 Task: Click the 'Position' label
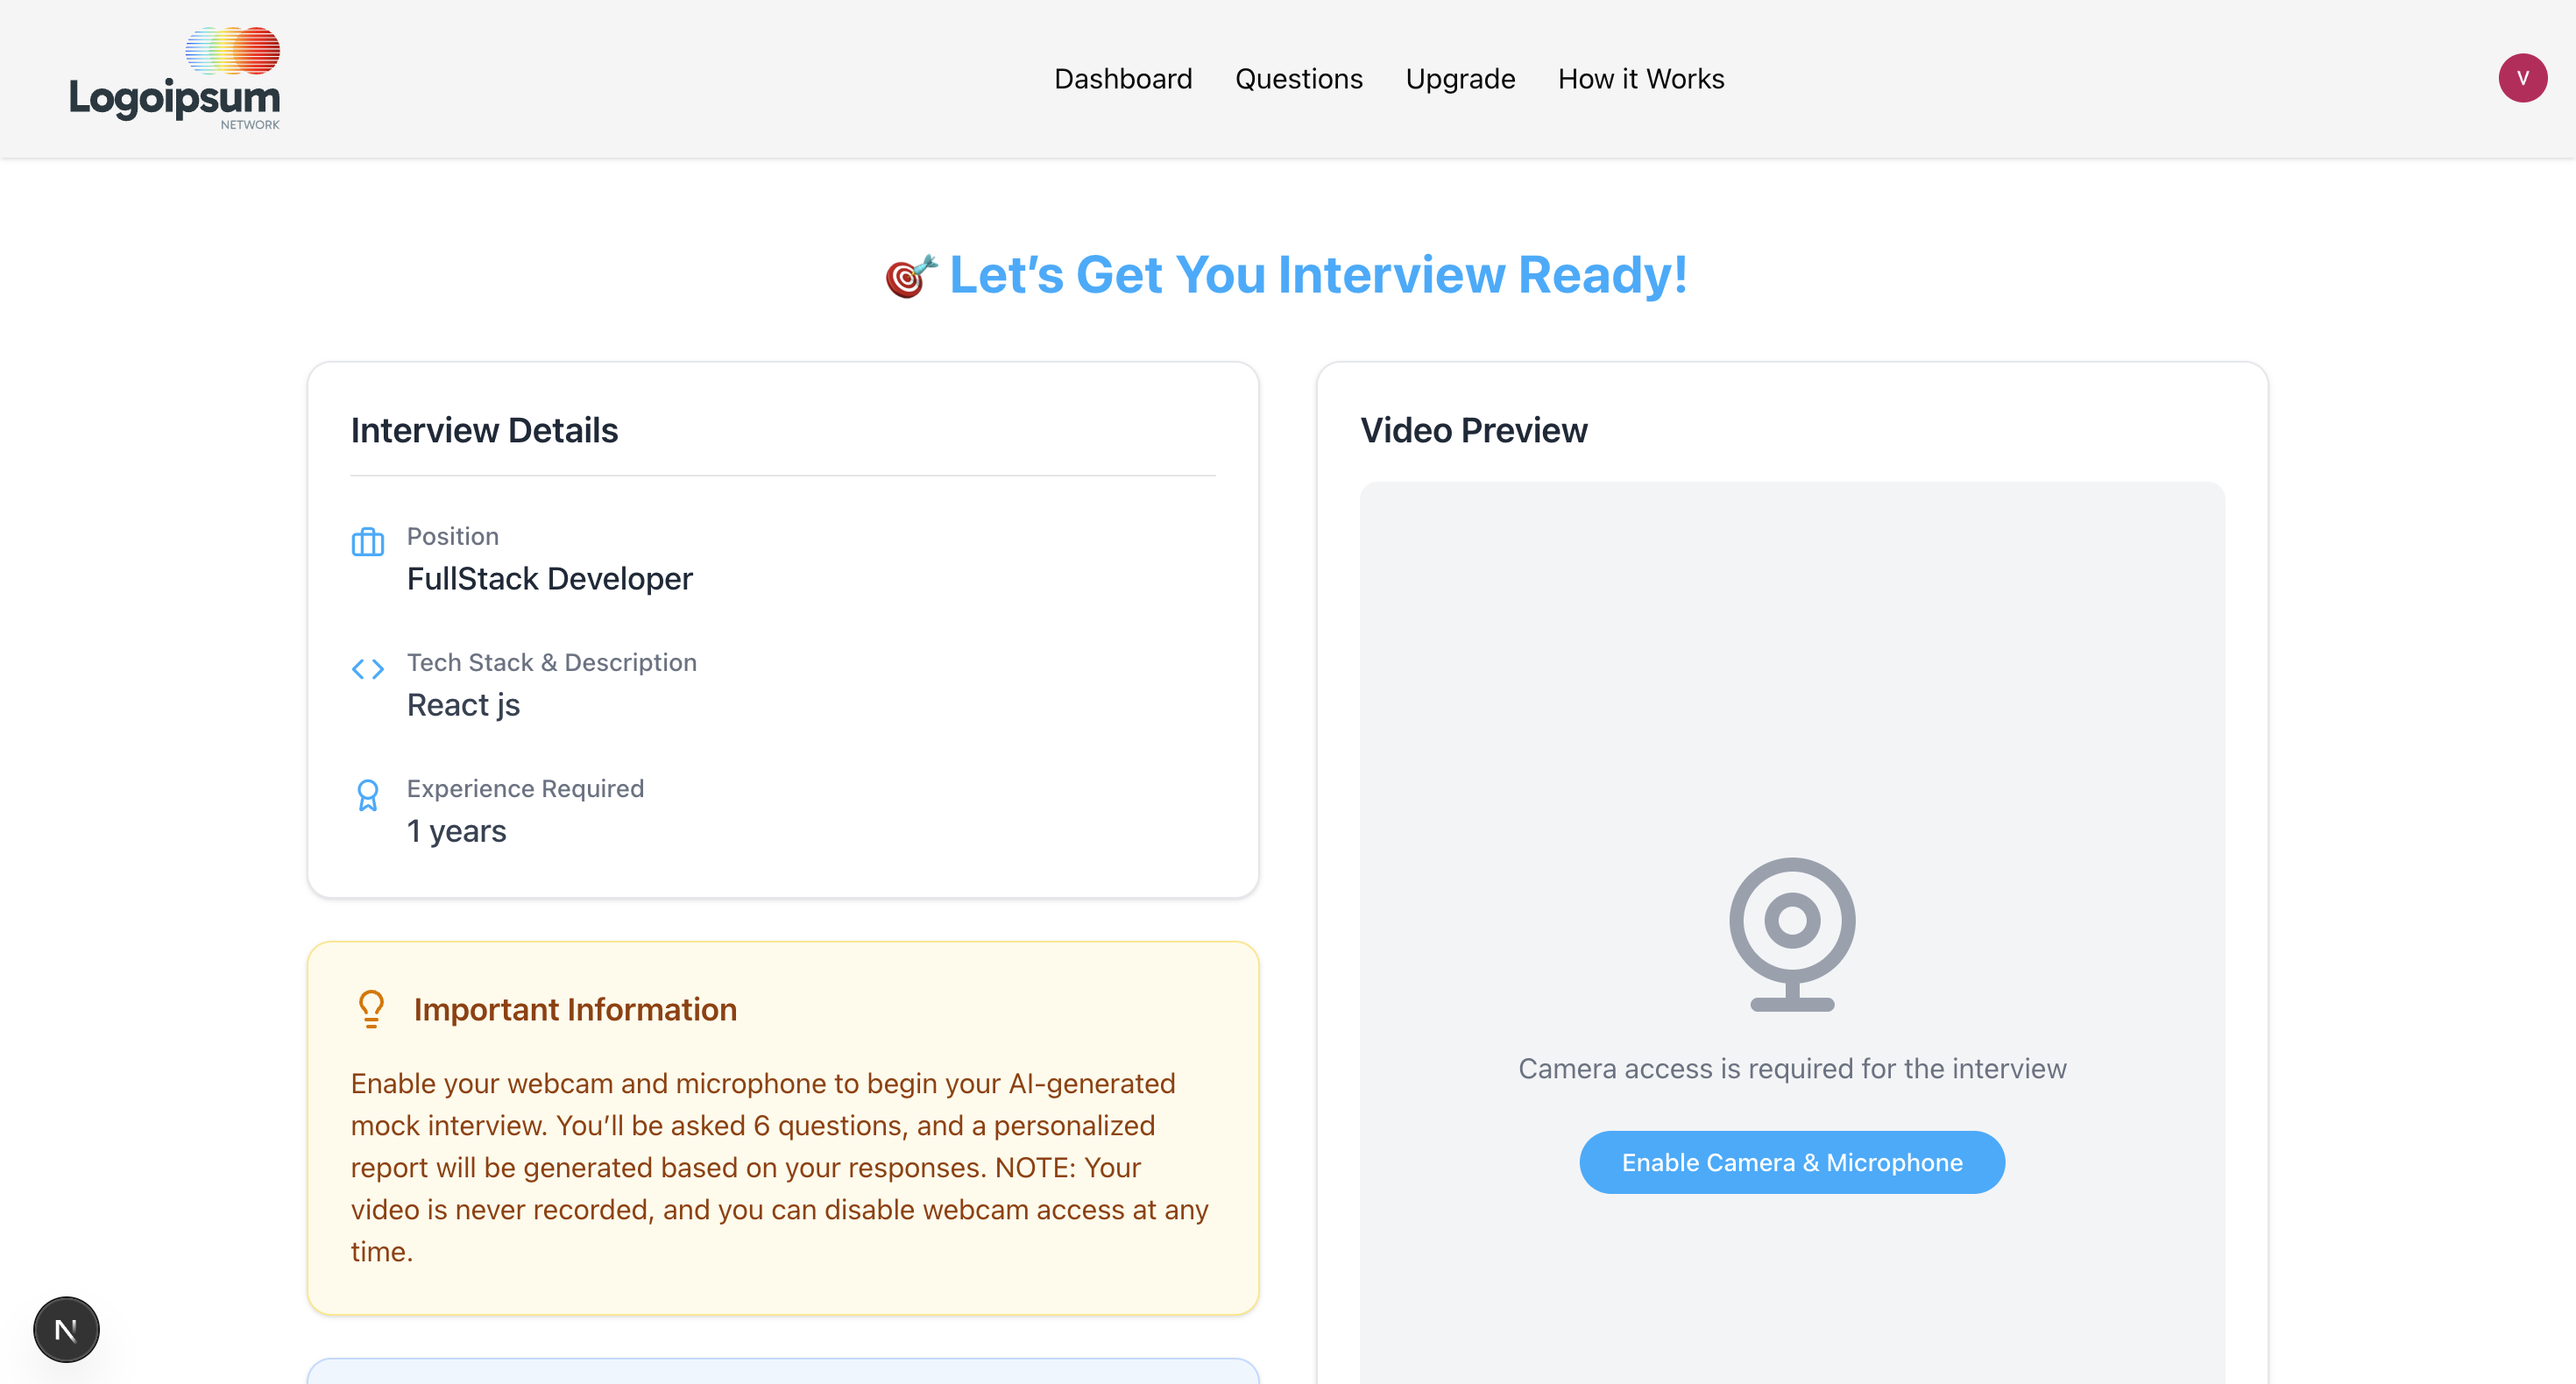pos(453,536)
